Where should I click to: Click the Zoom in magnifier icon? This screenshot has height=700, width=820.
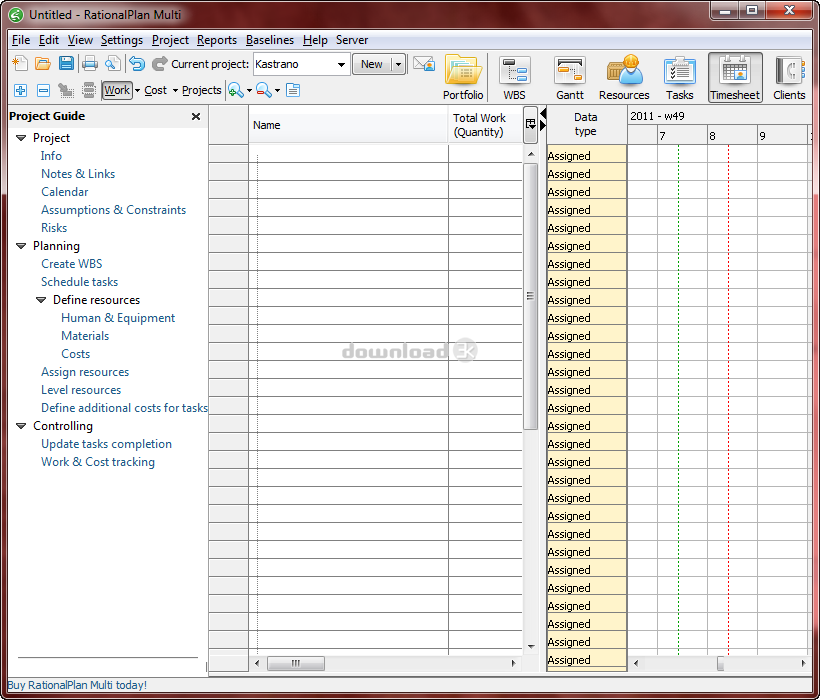coord(236,90)
